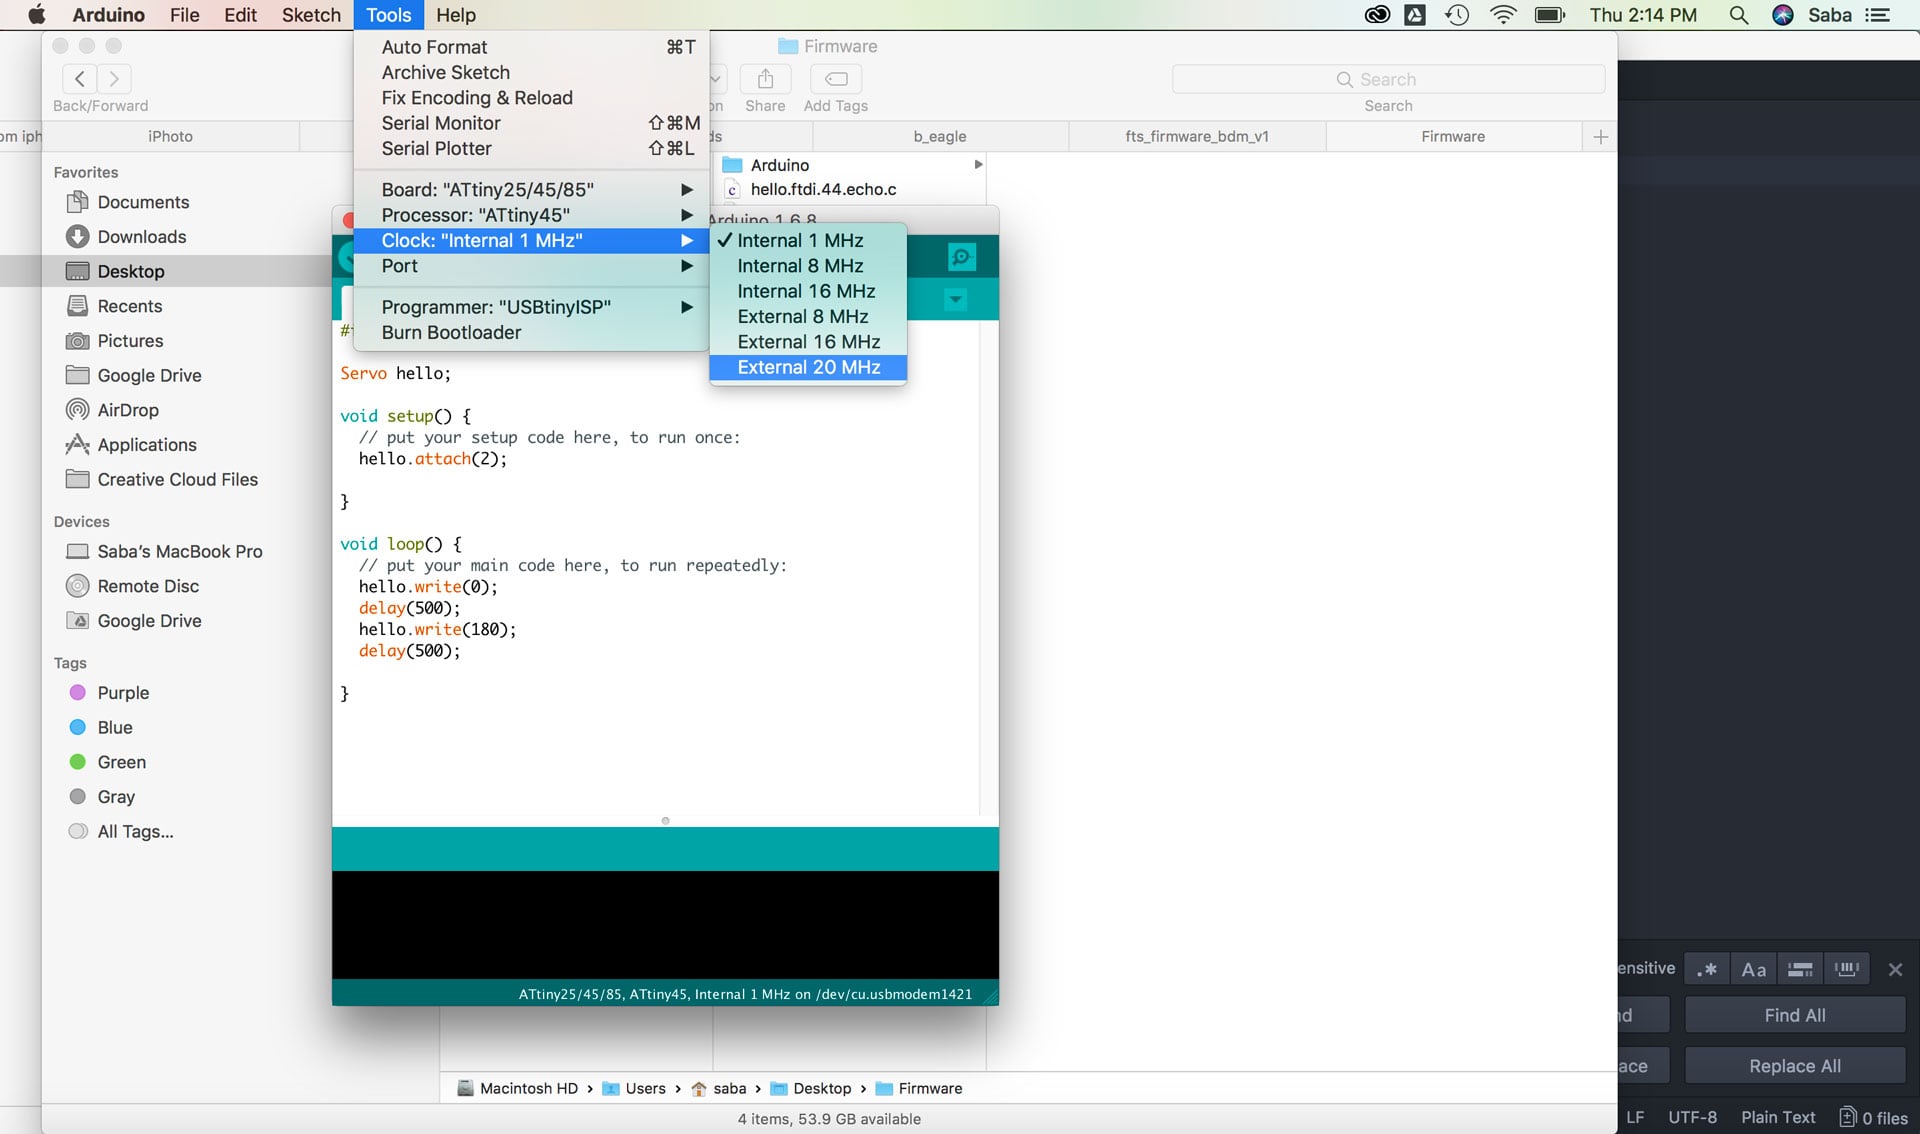Open the tab dropdown arrow in Arduino window
The width and height of the screenshot is (1920, 1134).
pos(956,299)
